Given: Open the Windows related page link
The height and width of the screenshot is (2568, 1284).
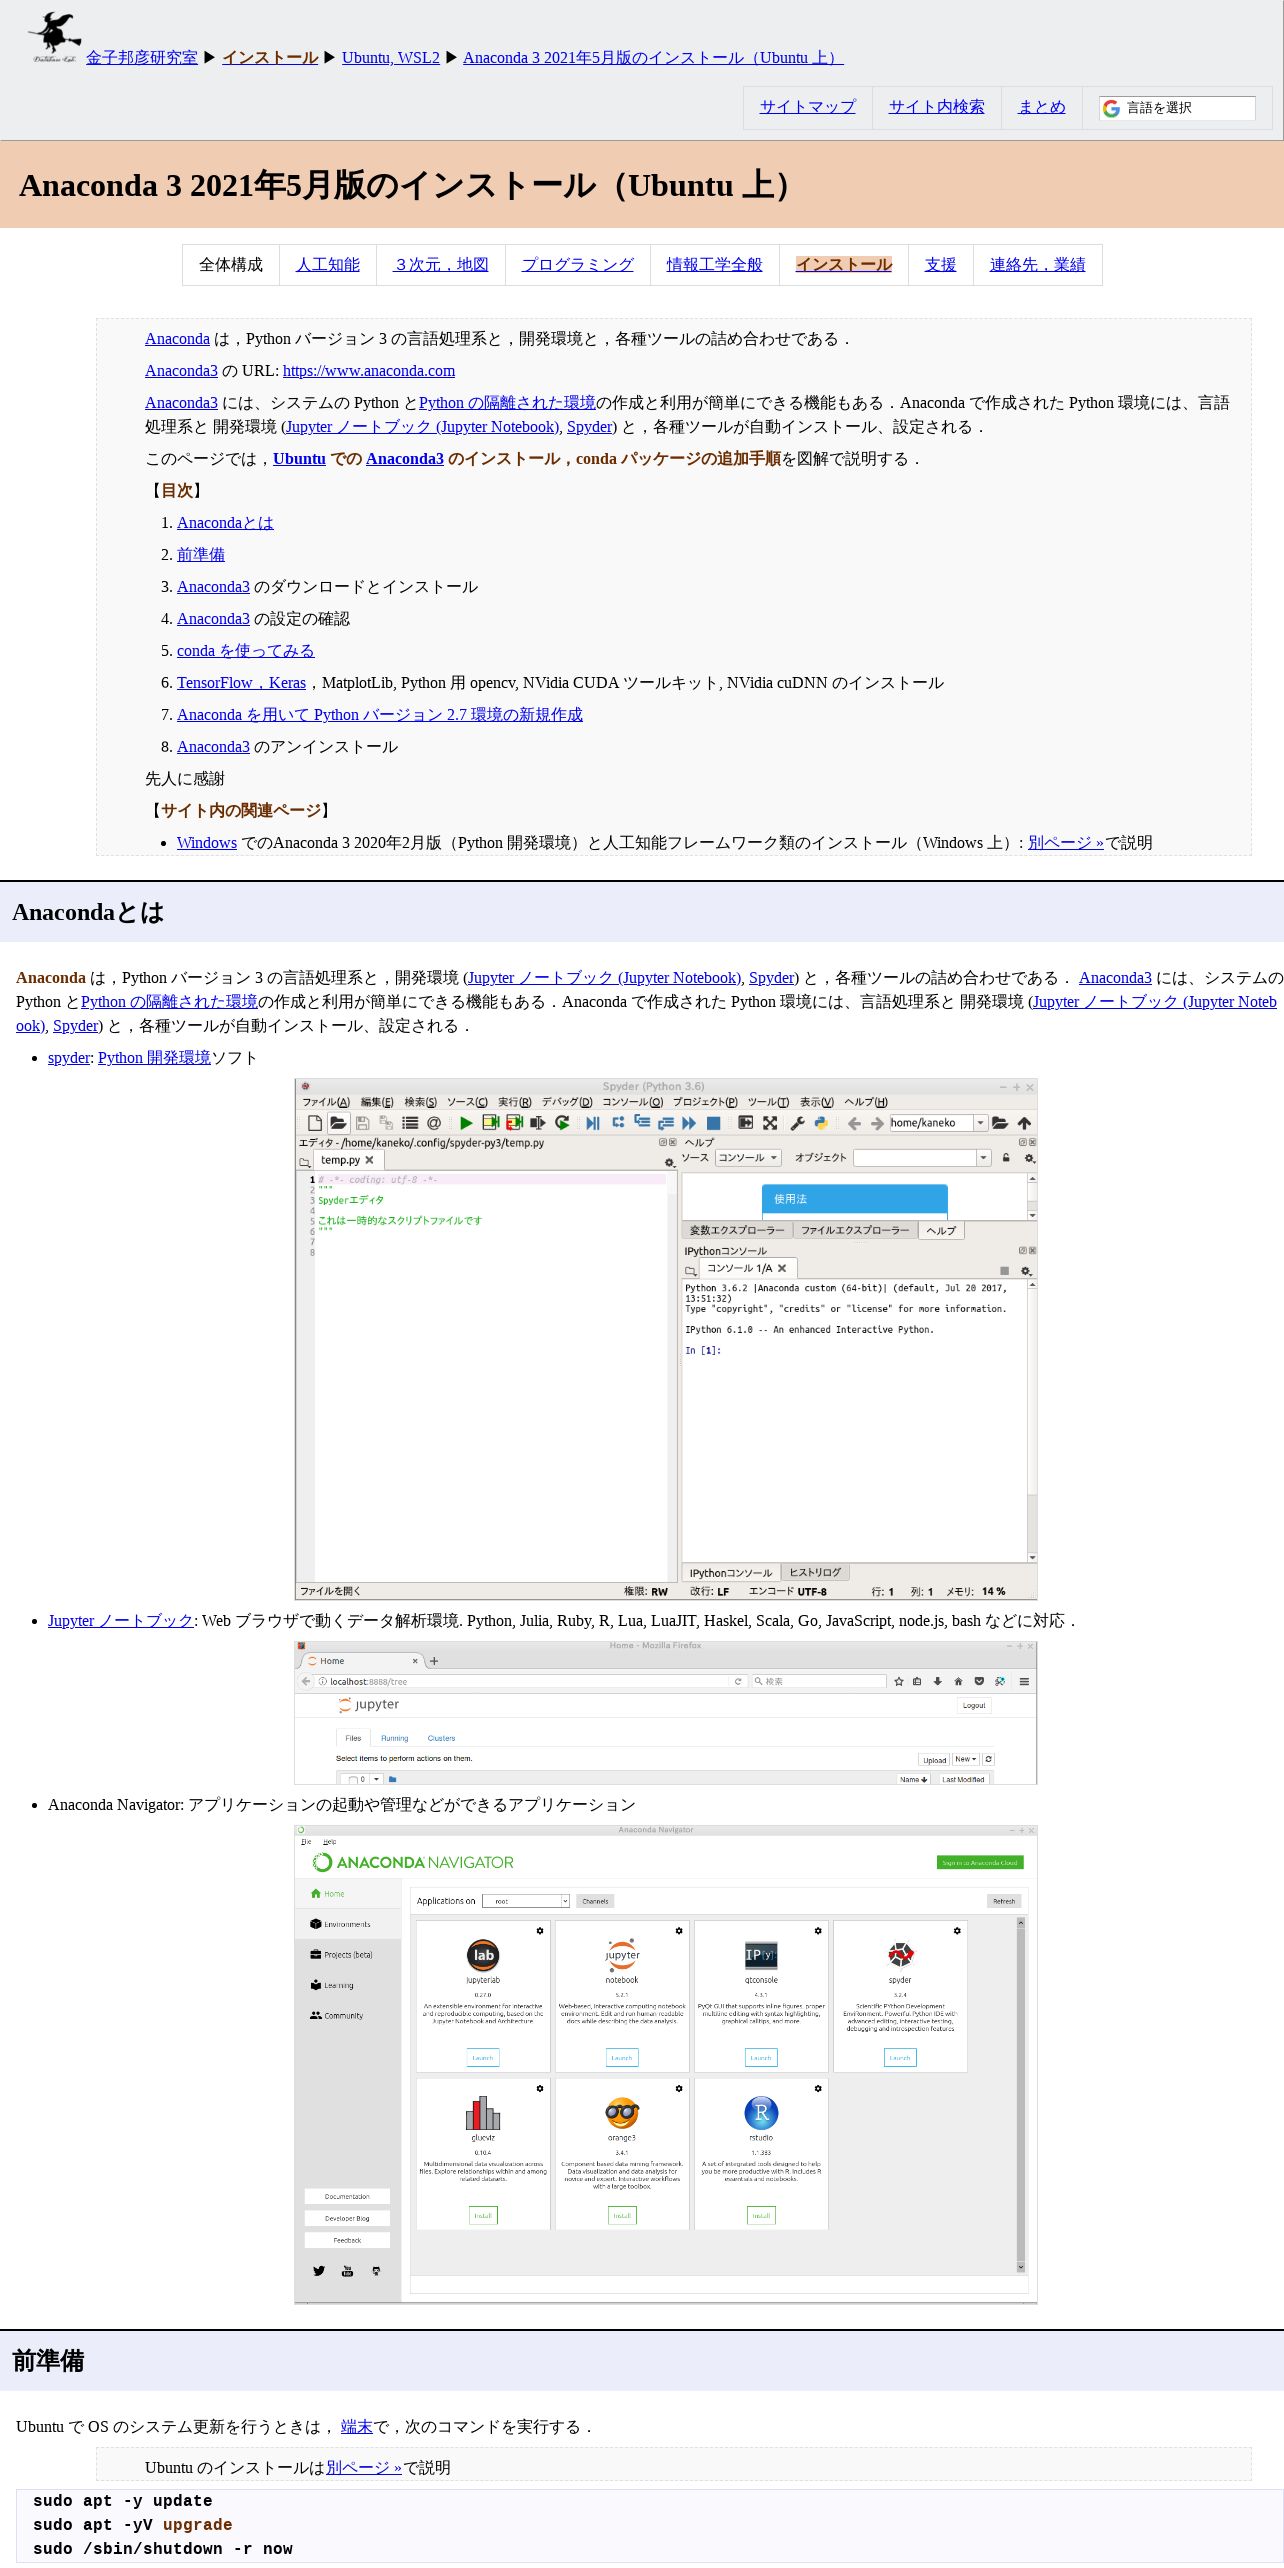Looking at the screenshot, I should [207, 843].
